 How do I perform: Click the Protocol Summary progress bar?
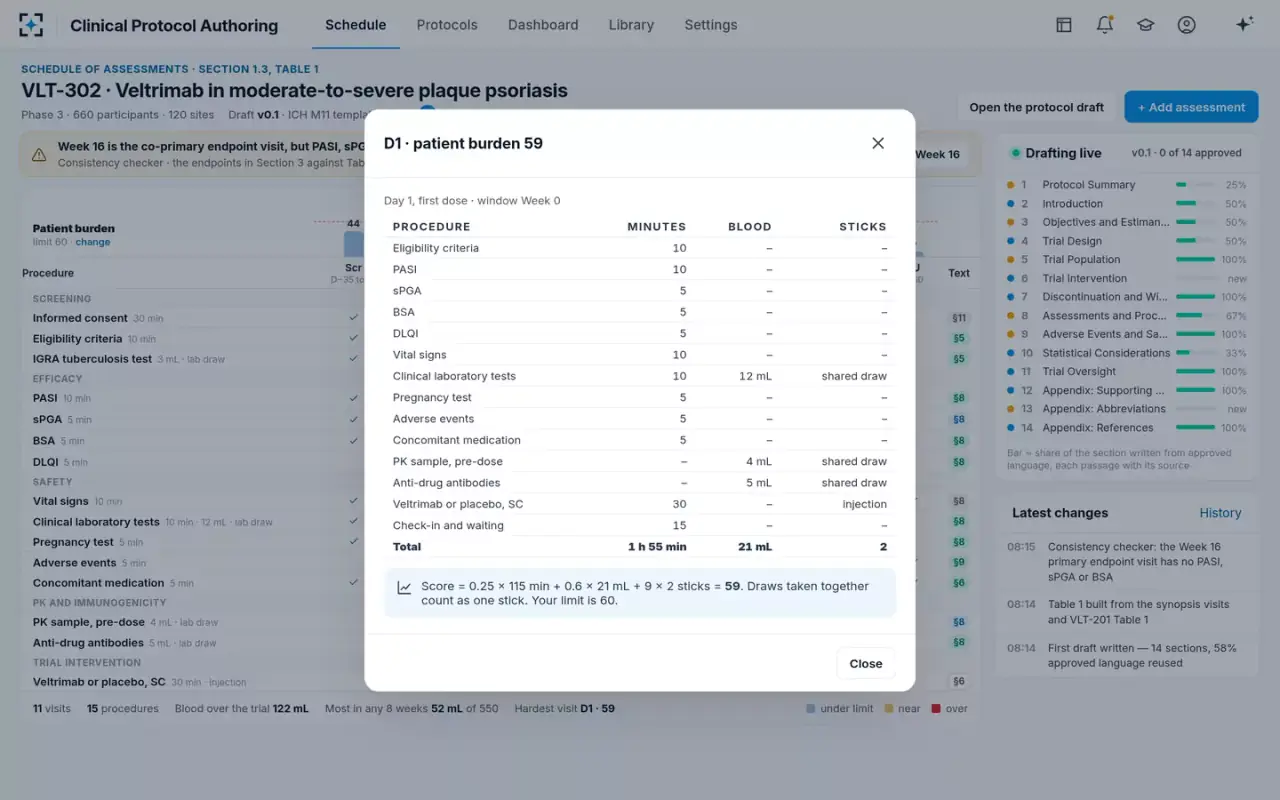pyautogui.click(x=1196, y=185)
